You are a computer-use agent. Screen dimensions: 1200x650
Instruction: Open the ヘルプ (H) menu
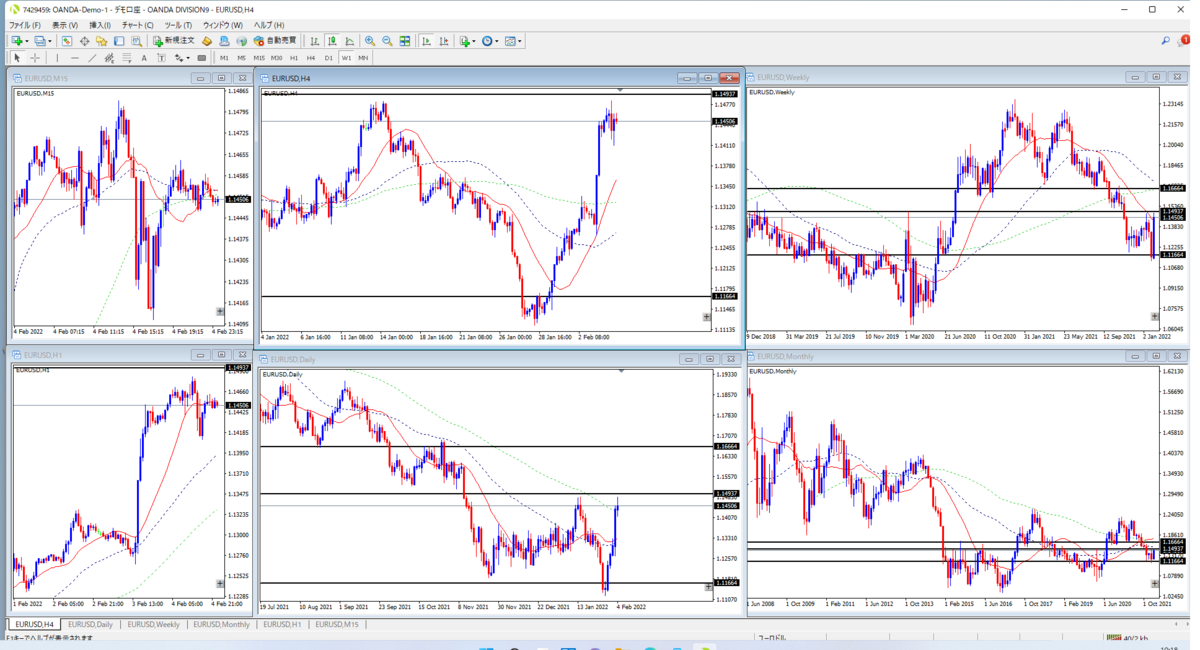pos(268,25)
